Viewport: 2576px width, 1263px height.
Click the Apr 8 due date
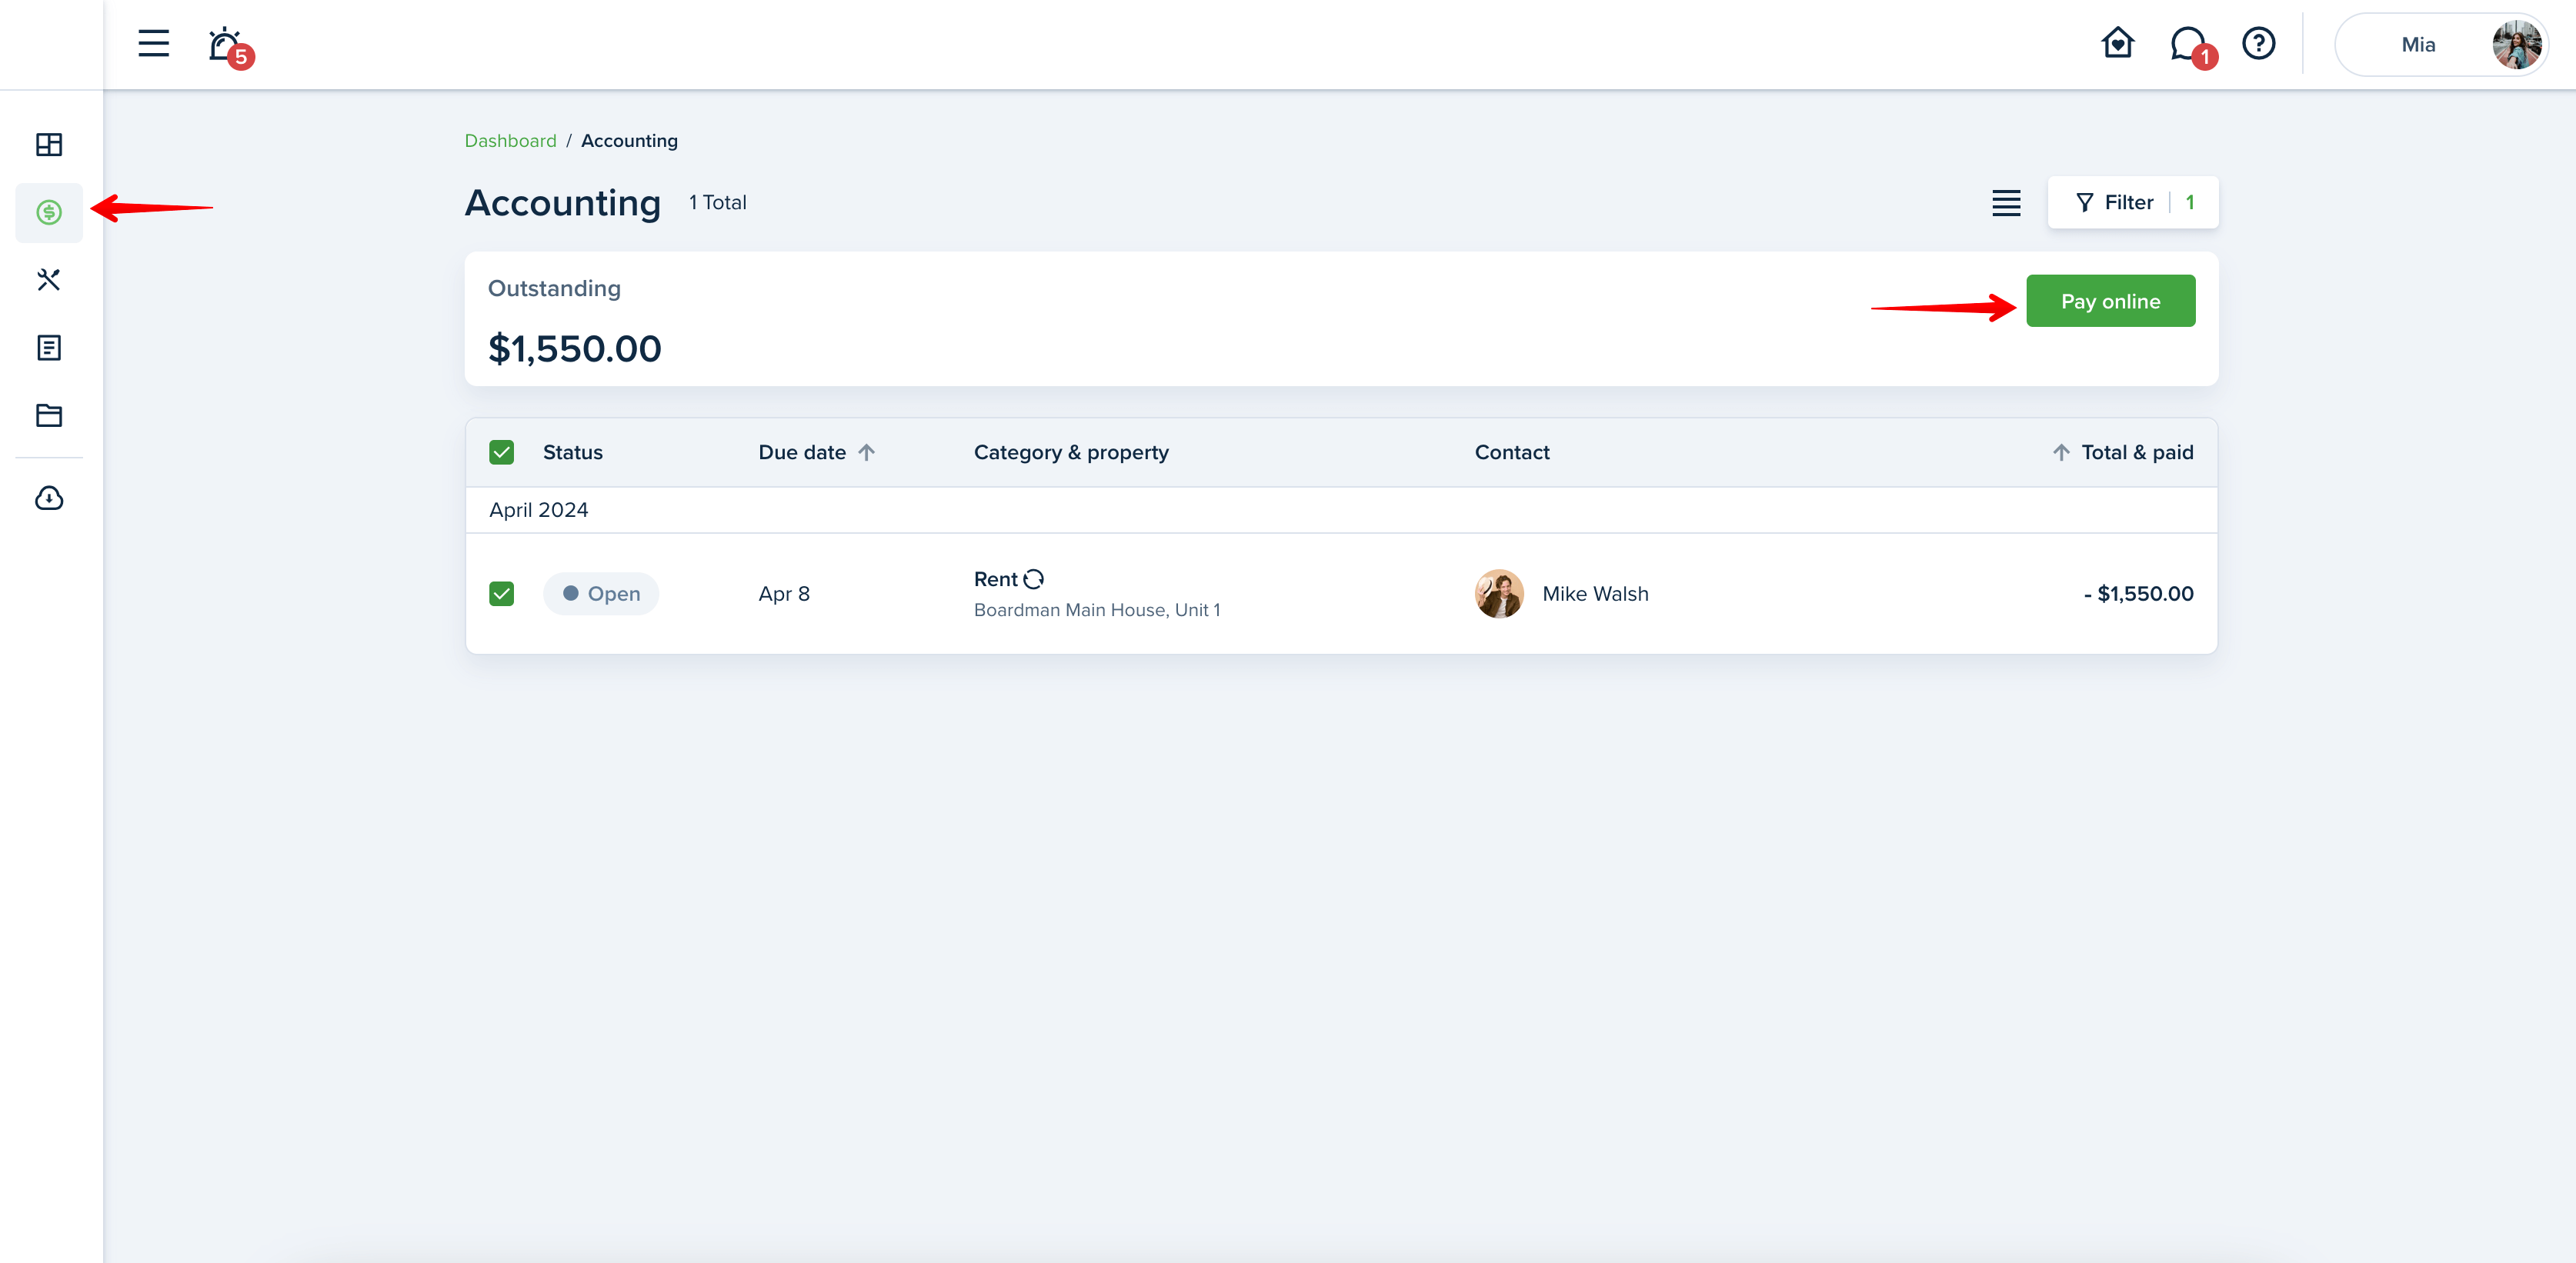(x=783, y=594)
